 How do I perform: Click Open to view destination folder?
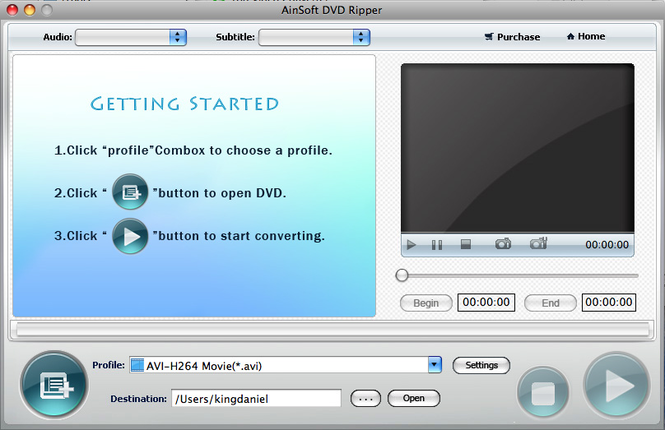[x=414, y=398]
